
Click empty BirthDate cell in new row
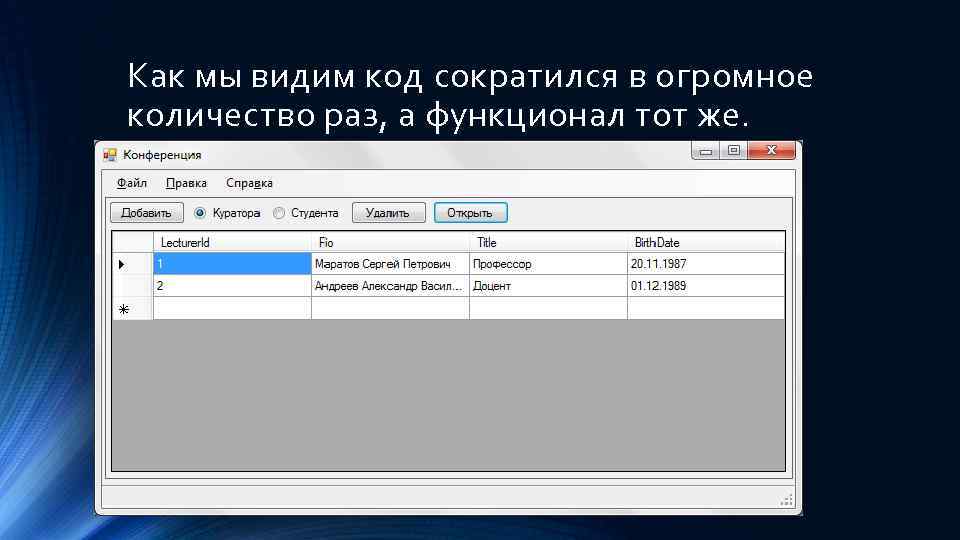706,309
